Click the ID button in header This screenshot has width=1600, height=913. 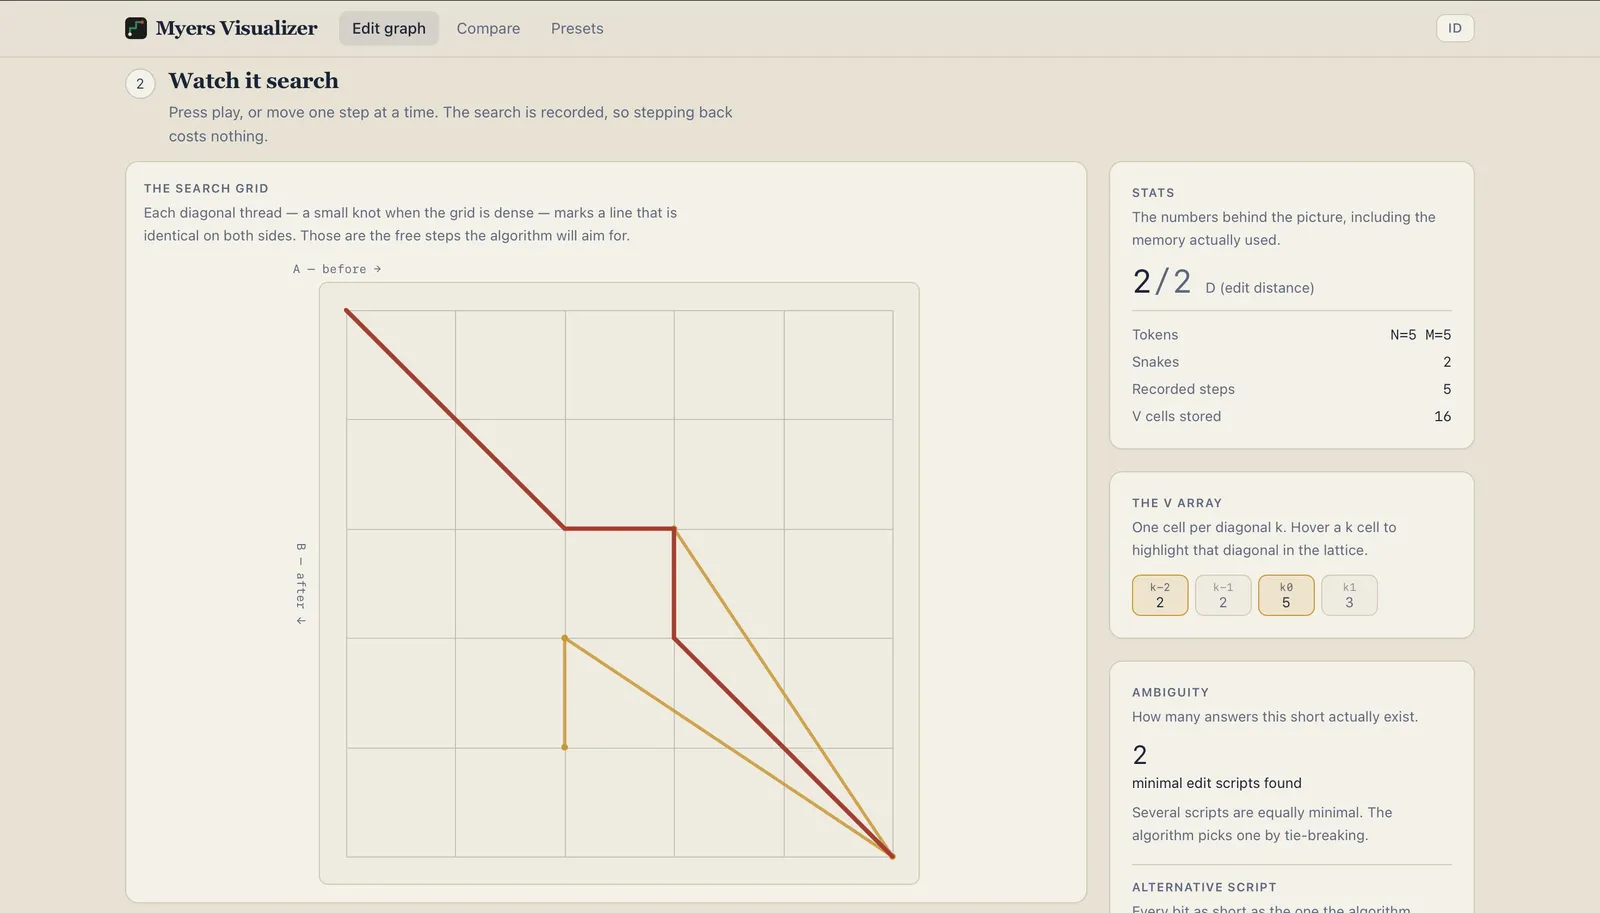(1455, 28)
